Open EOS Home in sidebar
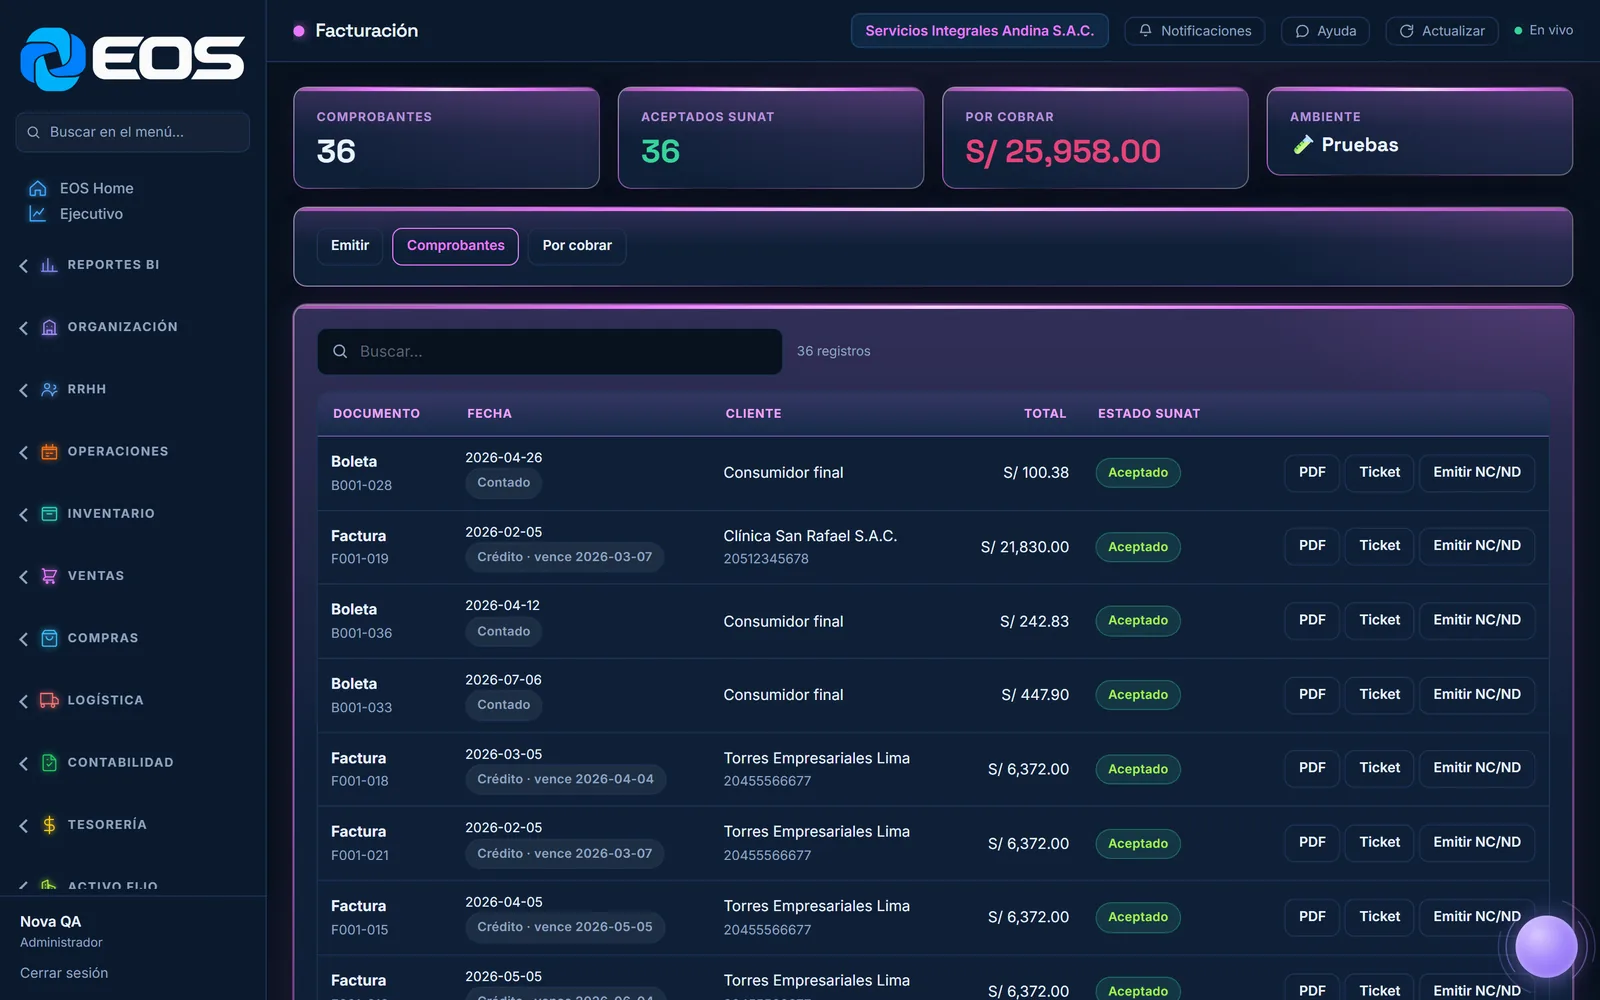The width and height of the screenshot is (1600, 1000). tap(96, 188)
